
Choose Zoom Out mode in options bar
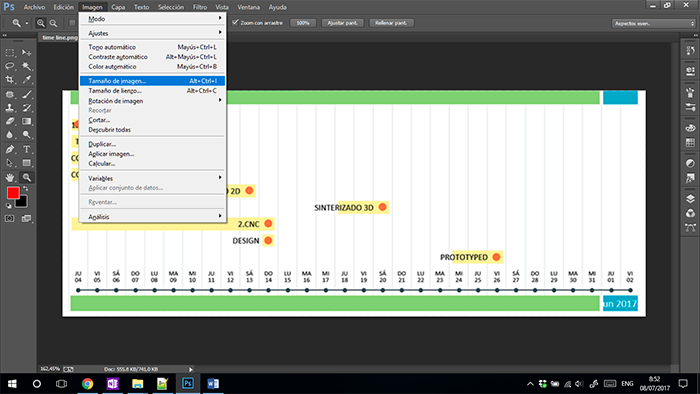point(53,23)
